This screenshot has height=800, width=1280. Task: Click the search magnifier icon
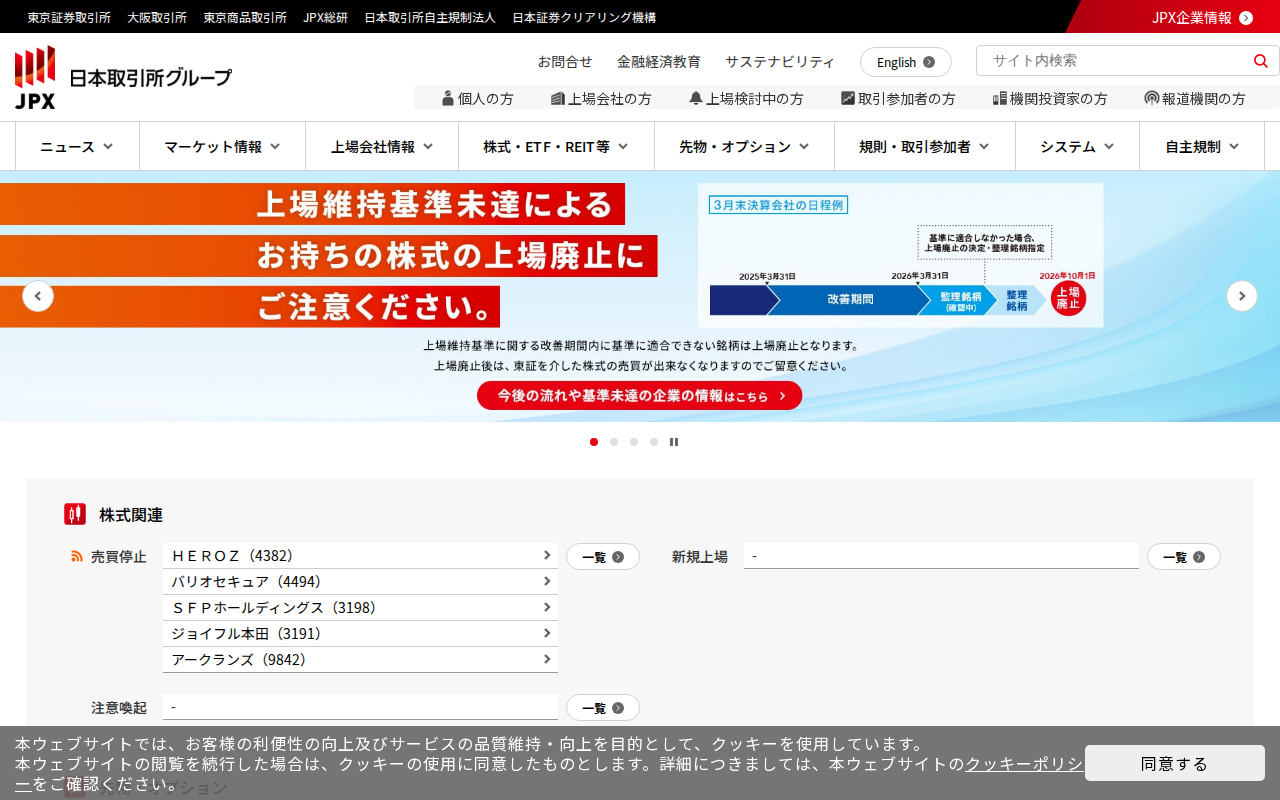point(1260,61)
